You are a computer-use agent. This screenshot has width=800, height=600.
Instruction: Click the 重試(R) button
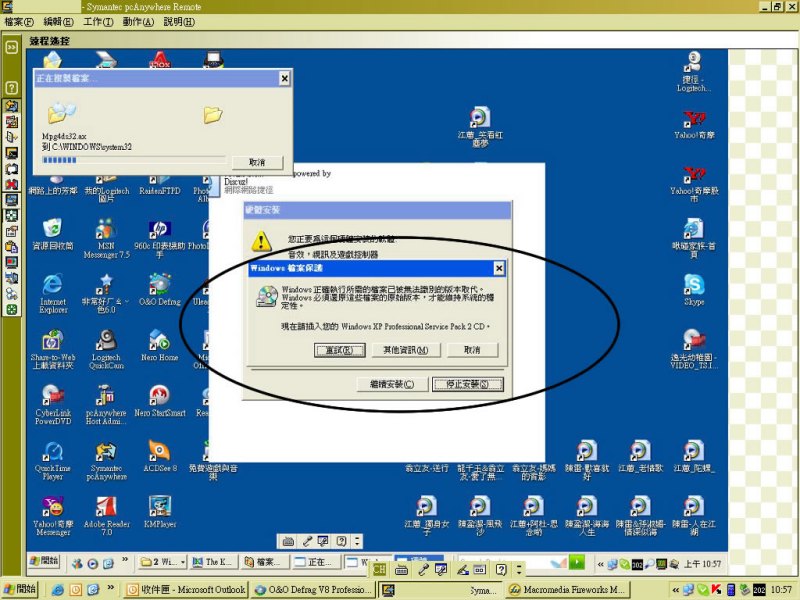[x=340, y=350]
